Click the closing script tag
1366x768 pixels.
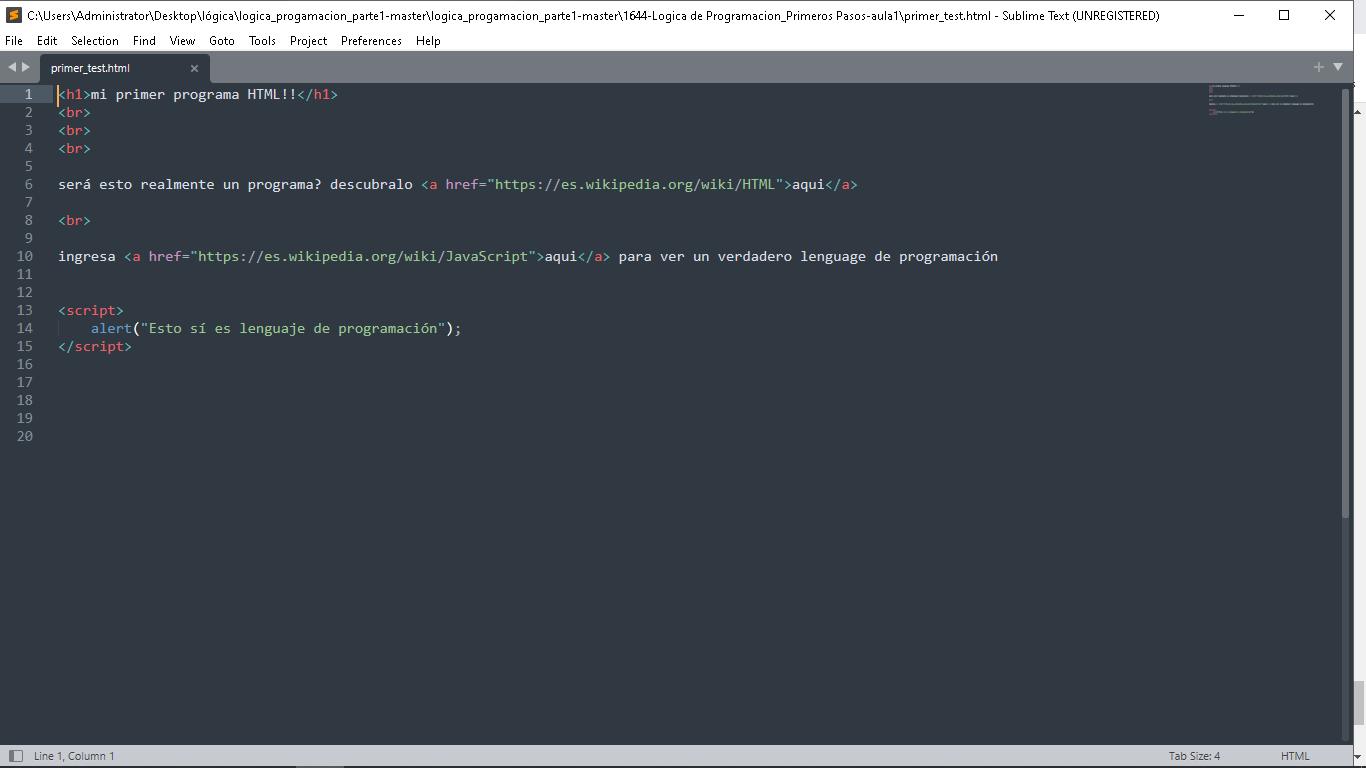[x=95, y=346]
